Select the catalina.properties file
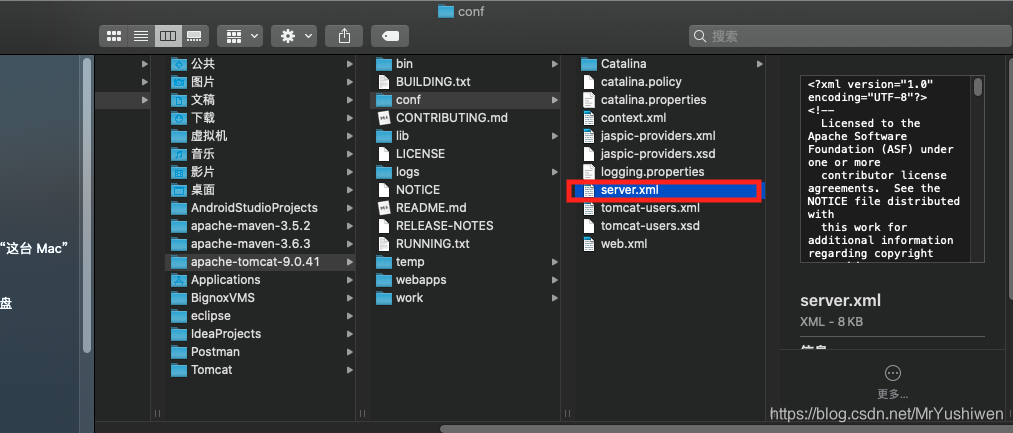The width and height of the screenshot is (1013, 433). 671,100
